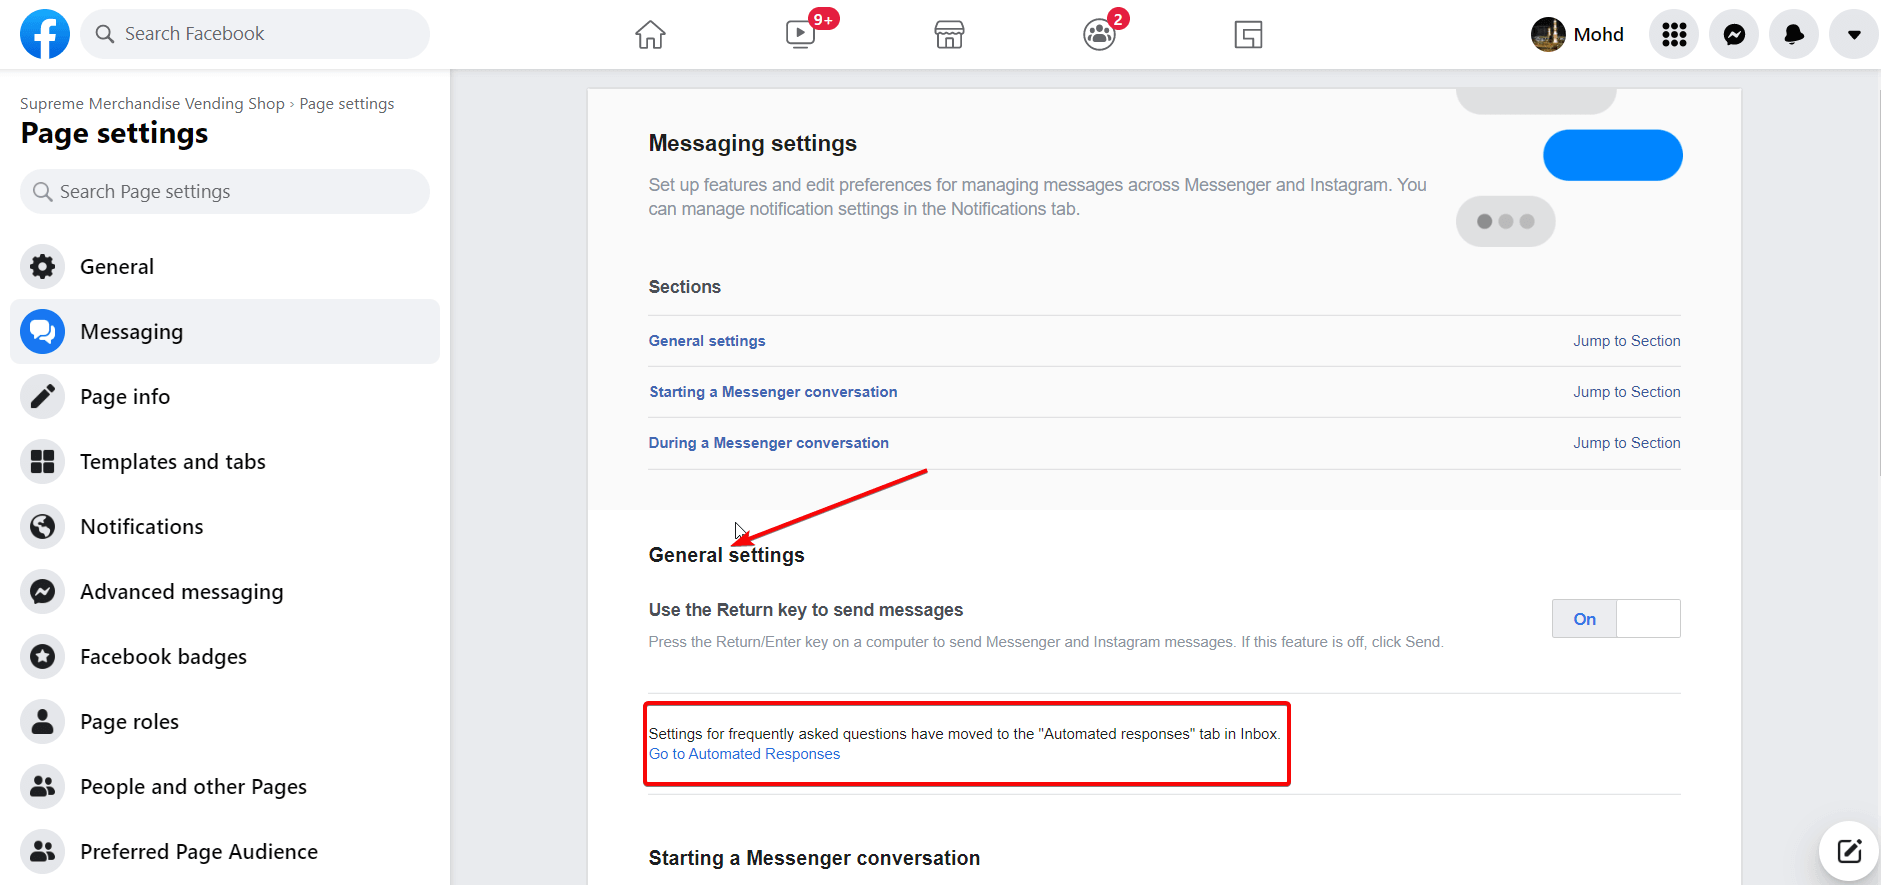The height and width of the screenshot is (885, 1881).
Task: Open People and other Pages item
Action: pyautogui.click(x=225, y=787)
